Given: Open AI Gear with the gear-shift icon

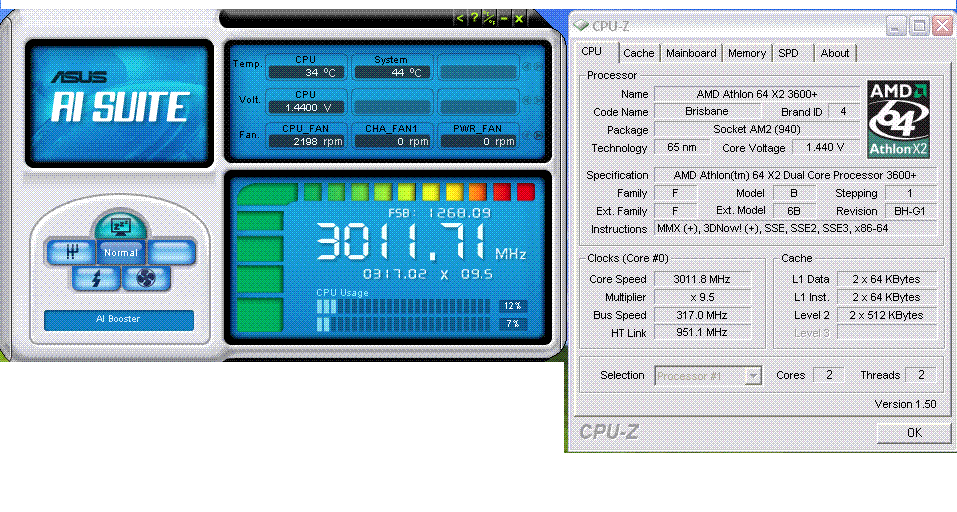Looking at the screenshot, I should [x=71, y=252].
